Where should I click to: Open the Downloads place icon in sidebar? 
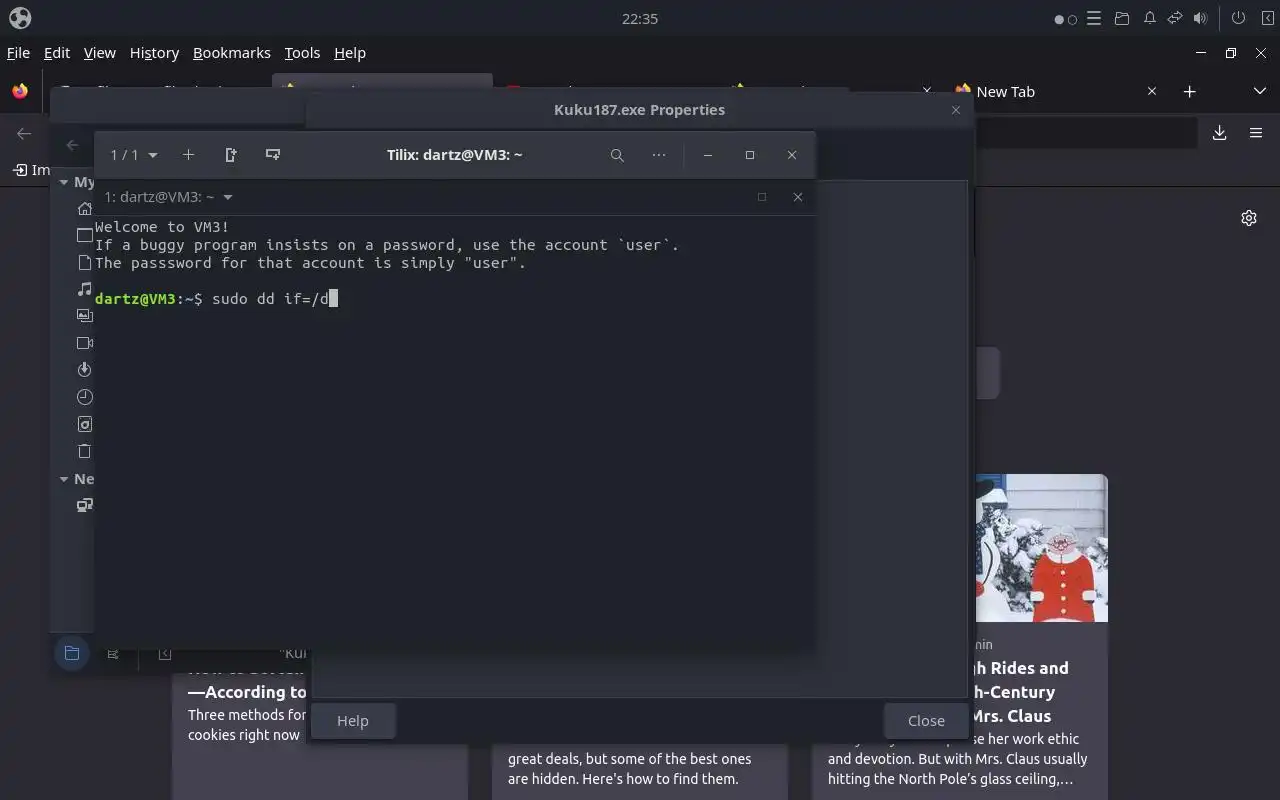tap(85, 370)
